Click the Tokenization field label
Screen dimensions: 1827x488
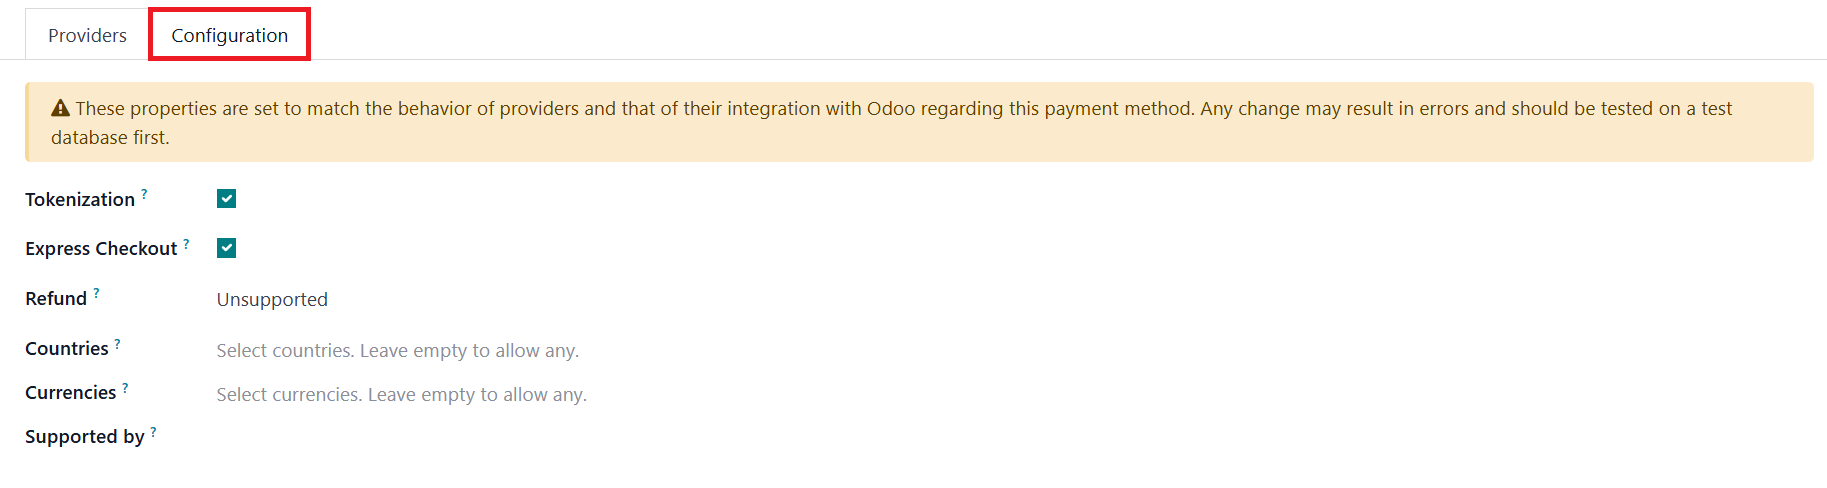click(80, 199)
